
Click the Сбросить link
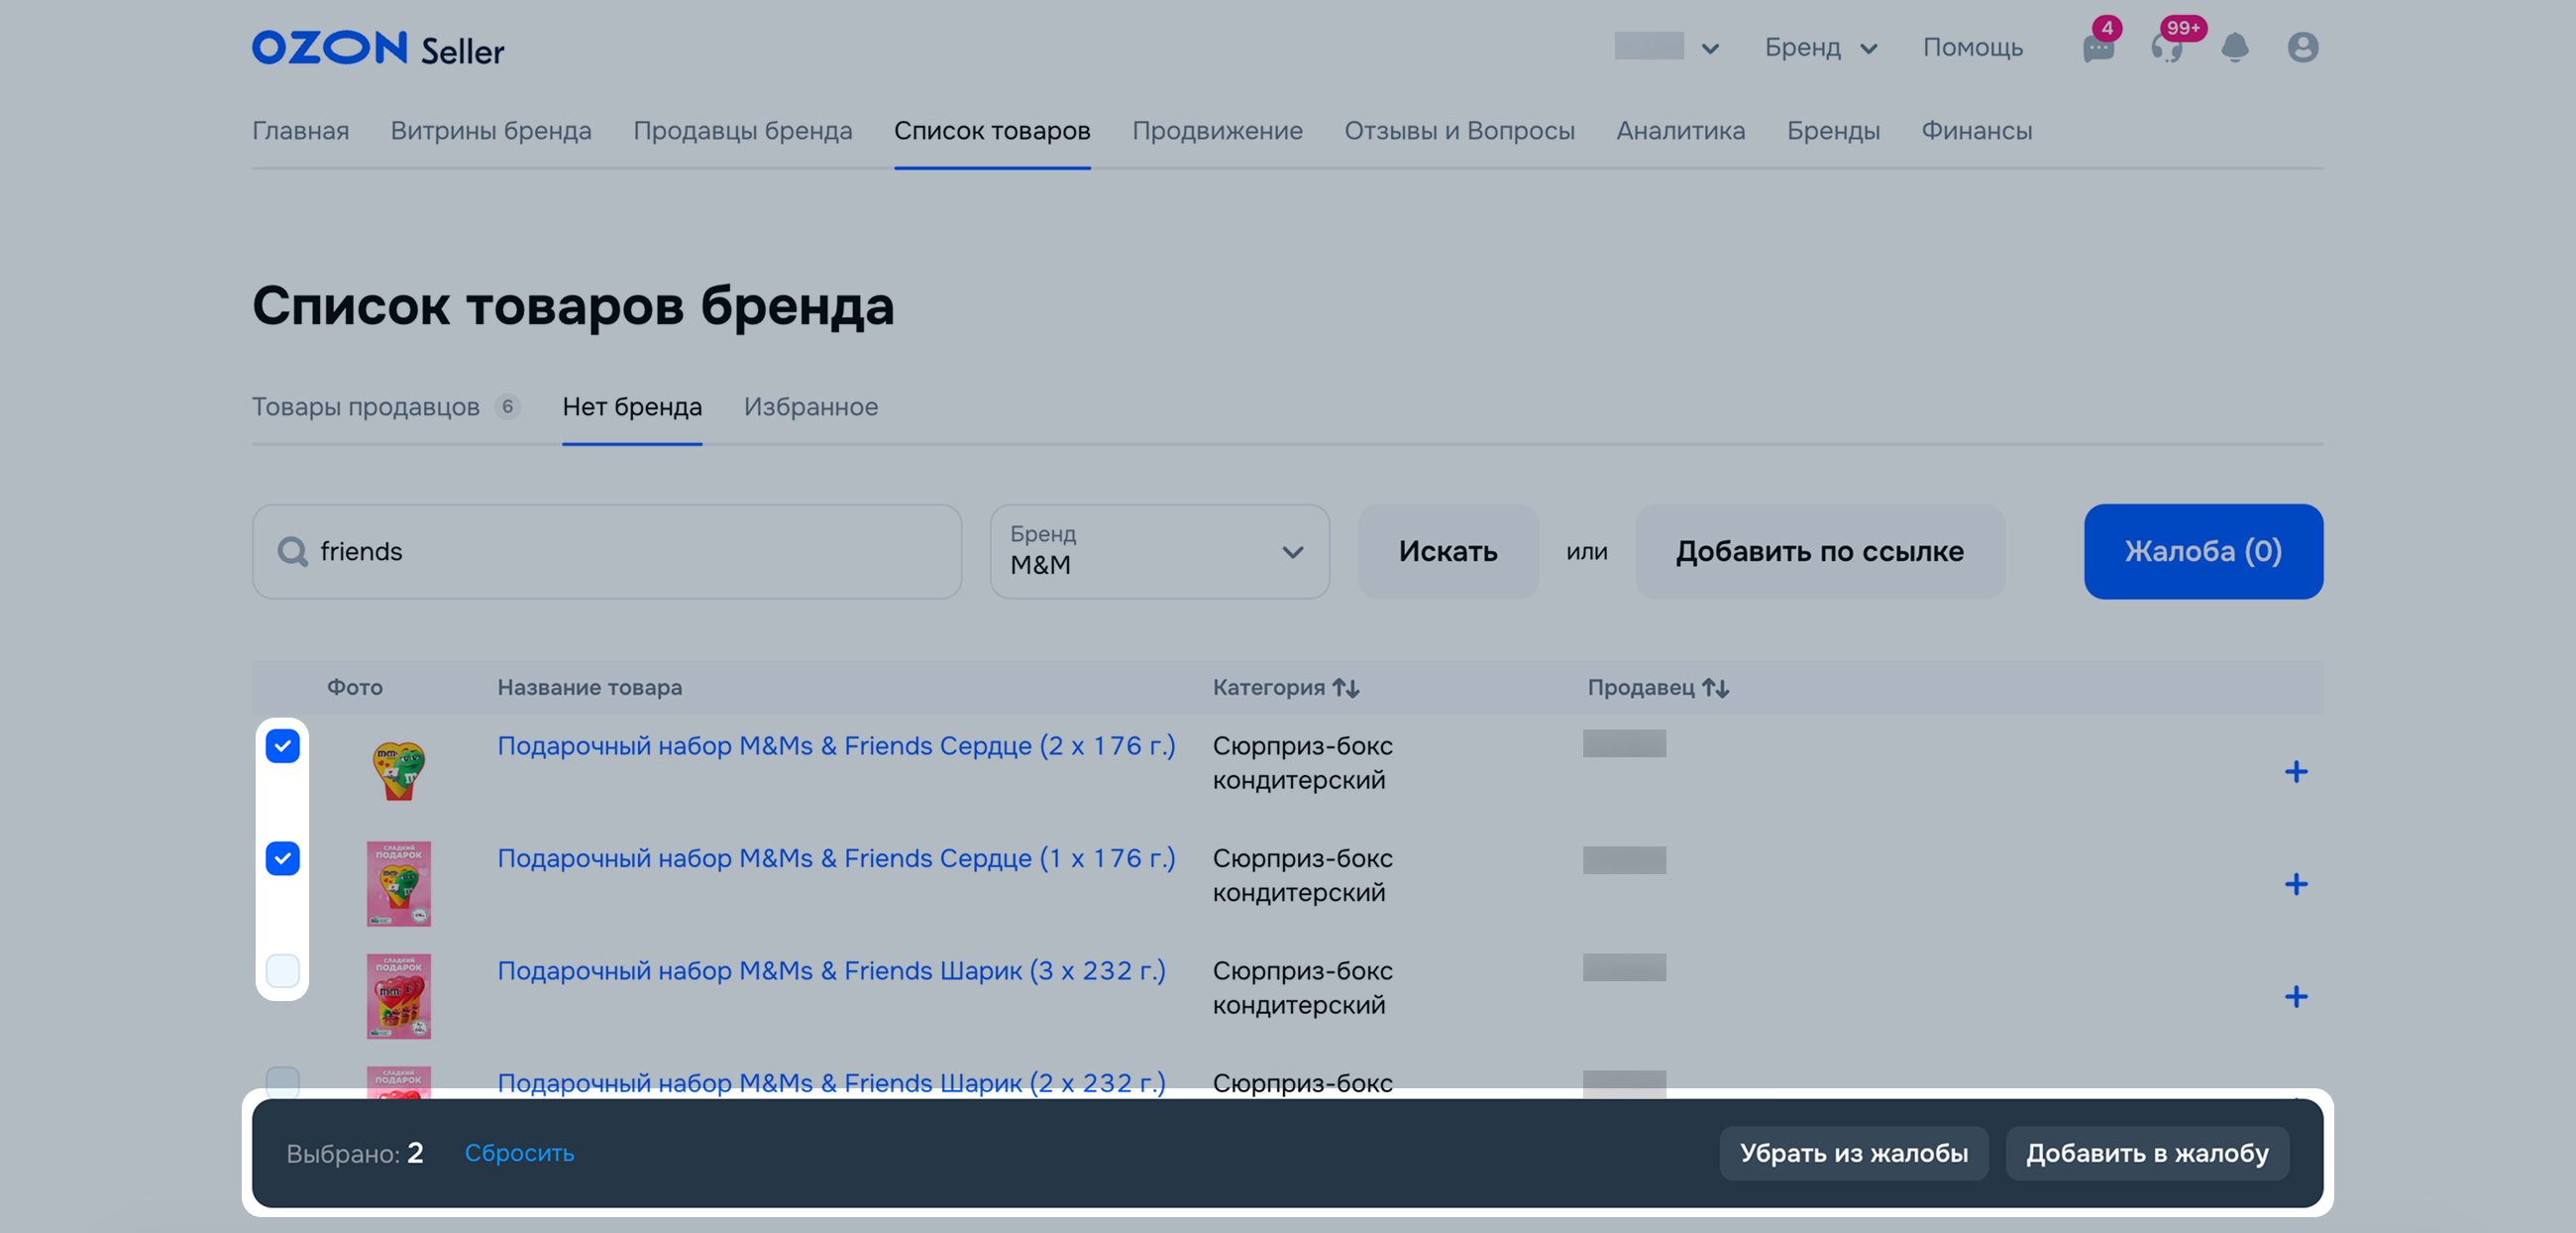tap(519, 1153)
